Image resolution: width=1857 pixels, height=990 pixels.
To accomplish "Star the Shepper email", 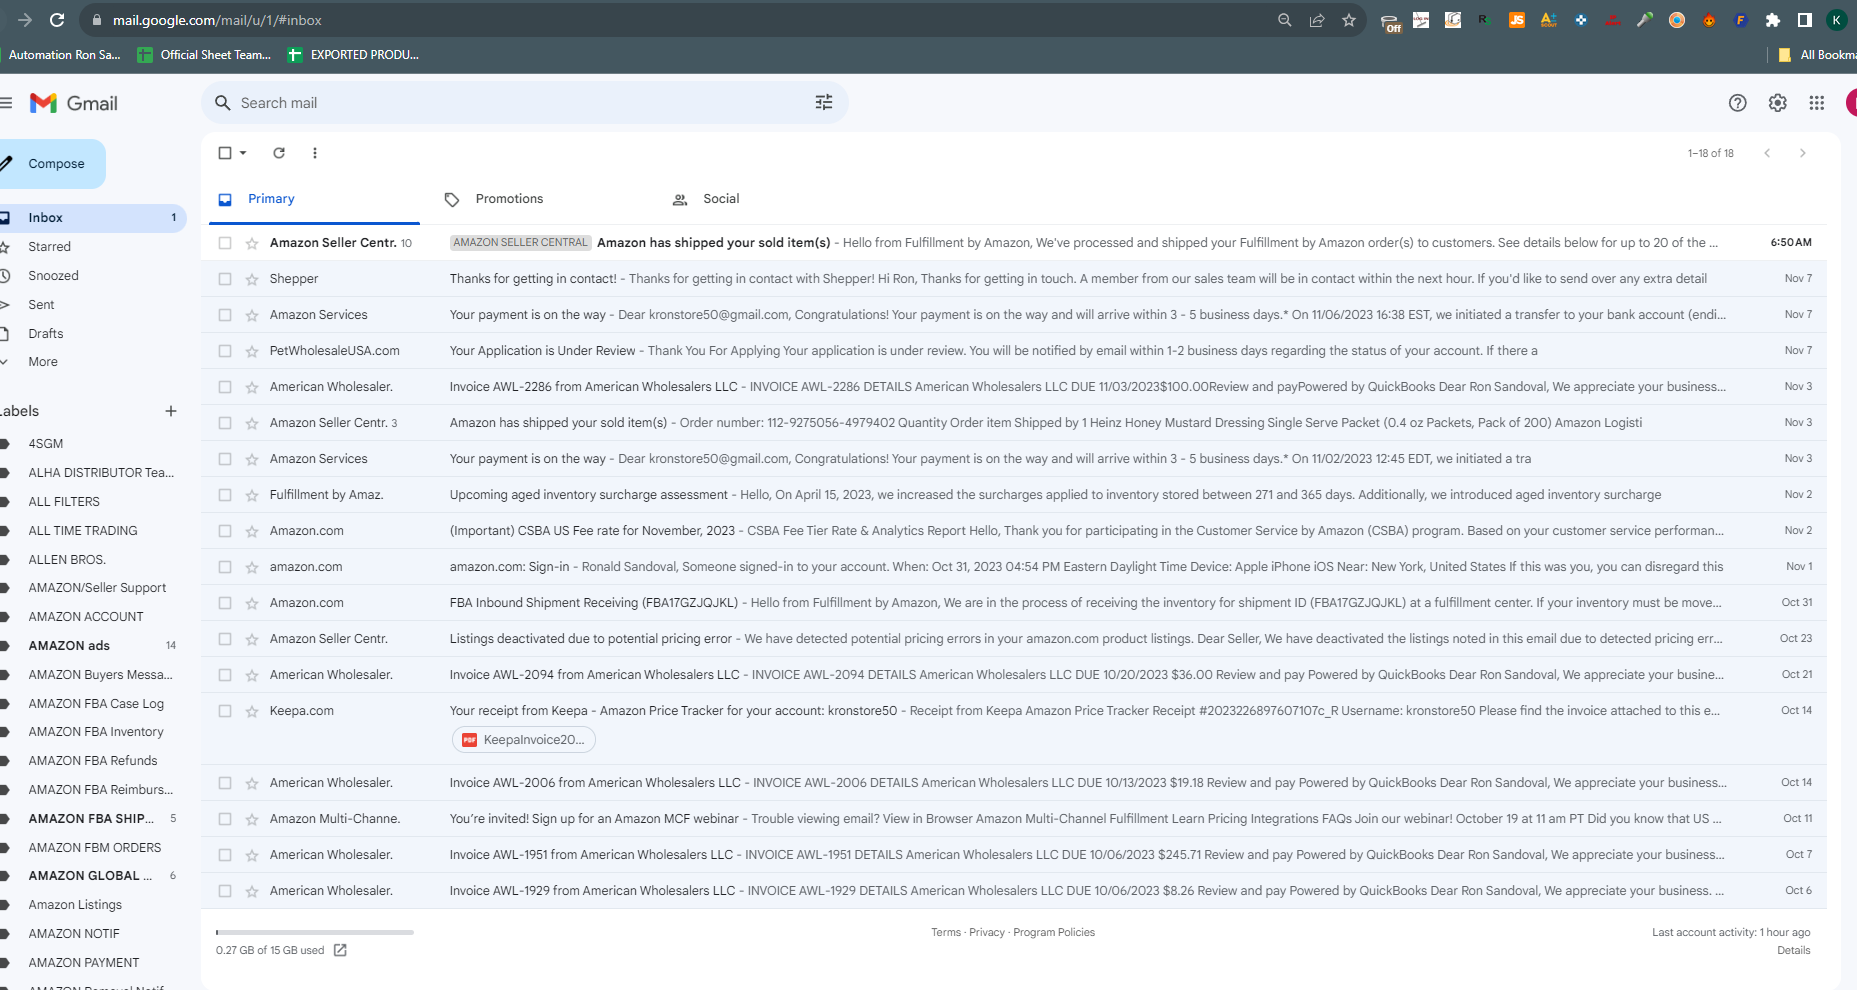I will [x=252, y=279].
